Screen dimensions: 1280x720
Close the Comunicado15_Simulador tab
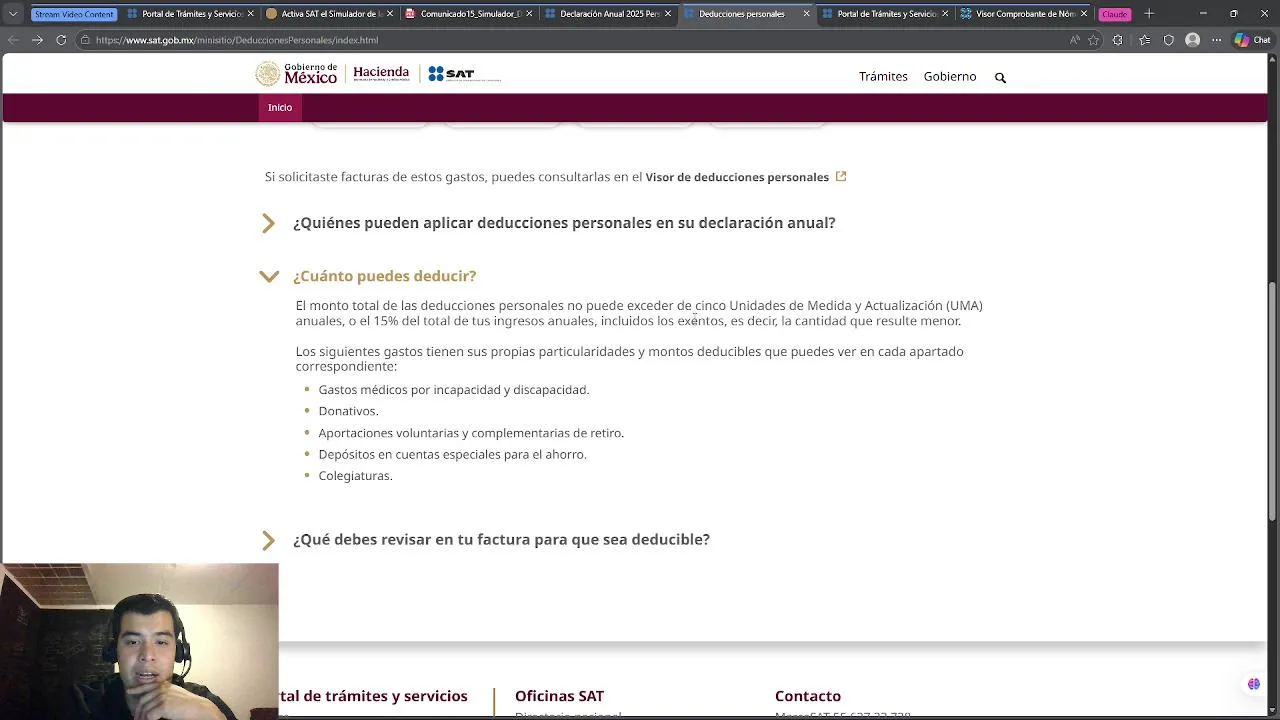pos(528,14)
